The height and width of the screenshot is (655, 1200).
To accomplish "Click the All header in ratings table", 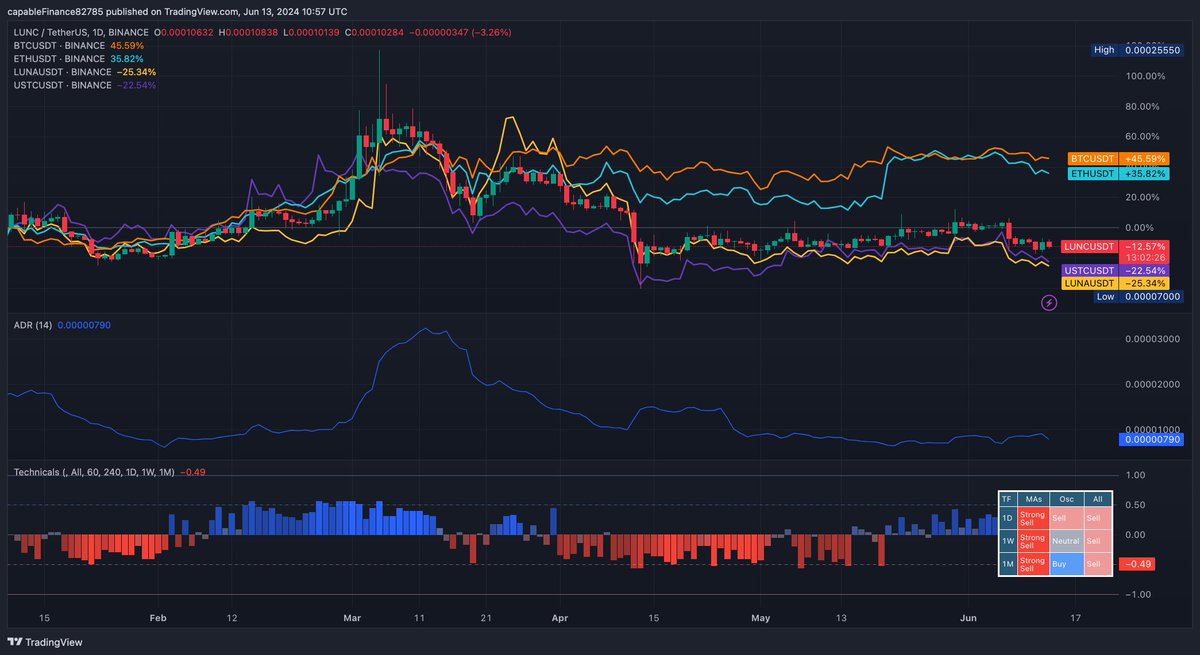I will 1097,498.
